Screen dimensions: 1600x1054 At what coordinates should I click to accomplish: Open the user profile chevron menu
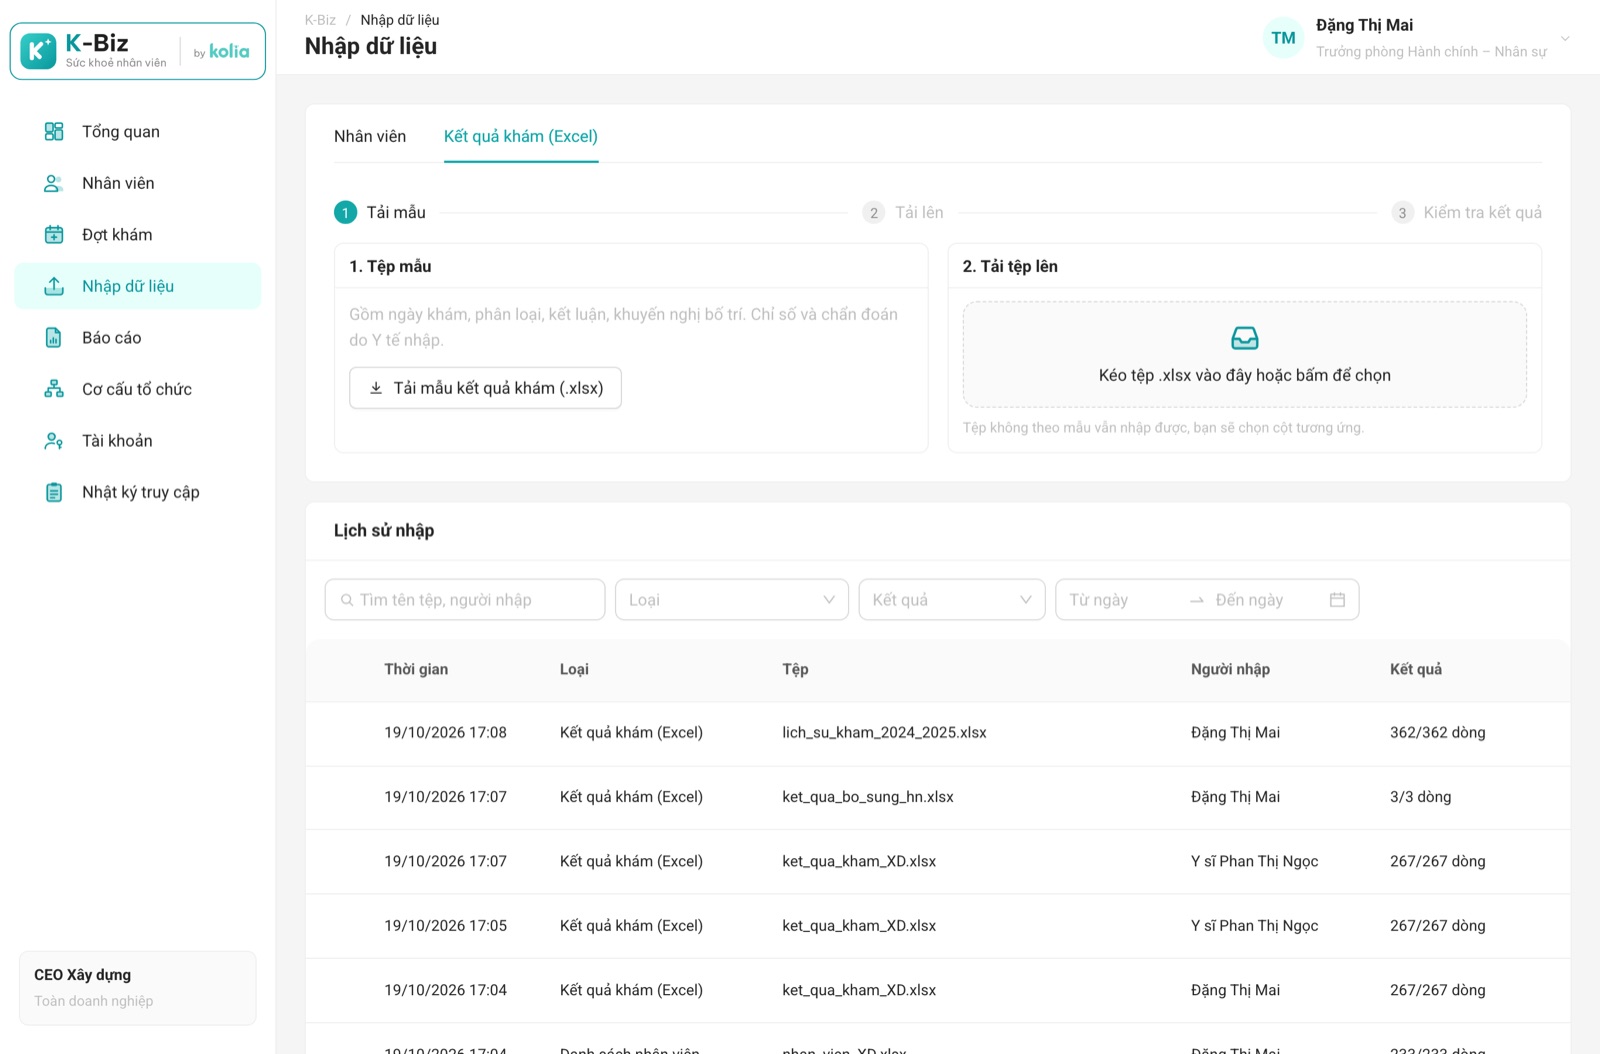pyautogui.click(x=1565, y=38)
